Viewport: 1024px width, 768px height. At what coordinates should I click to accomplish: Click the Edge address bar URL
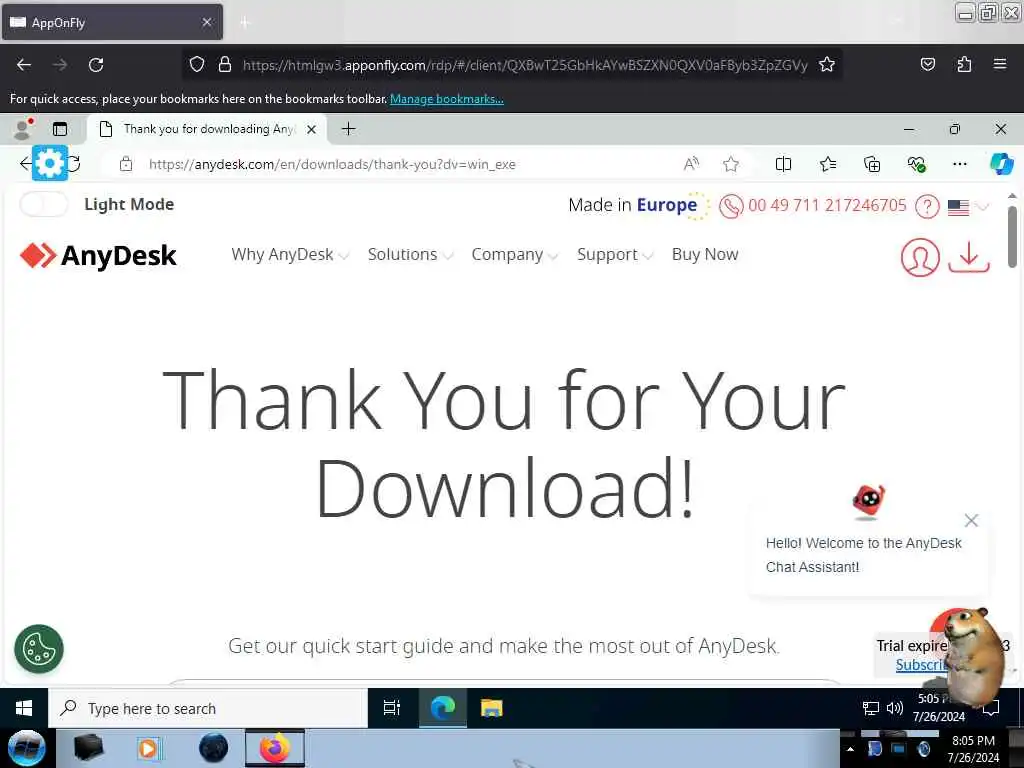332,165
